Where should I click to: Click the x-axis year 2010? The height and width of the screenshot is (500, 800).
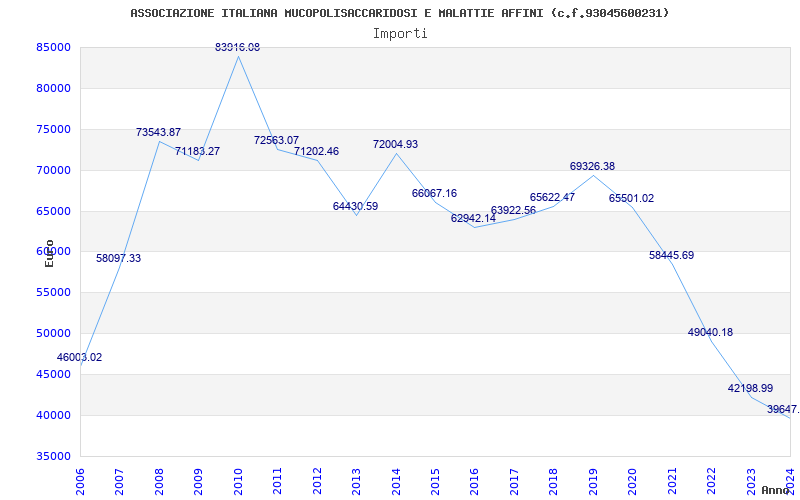coord(238,481)
